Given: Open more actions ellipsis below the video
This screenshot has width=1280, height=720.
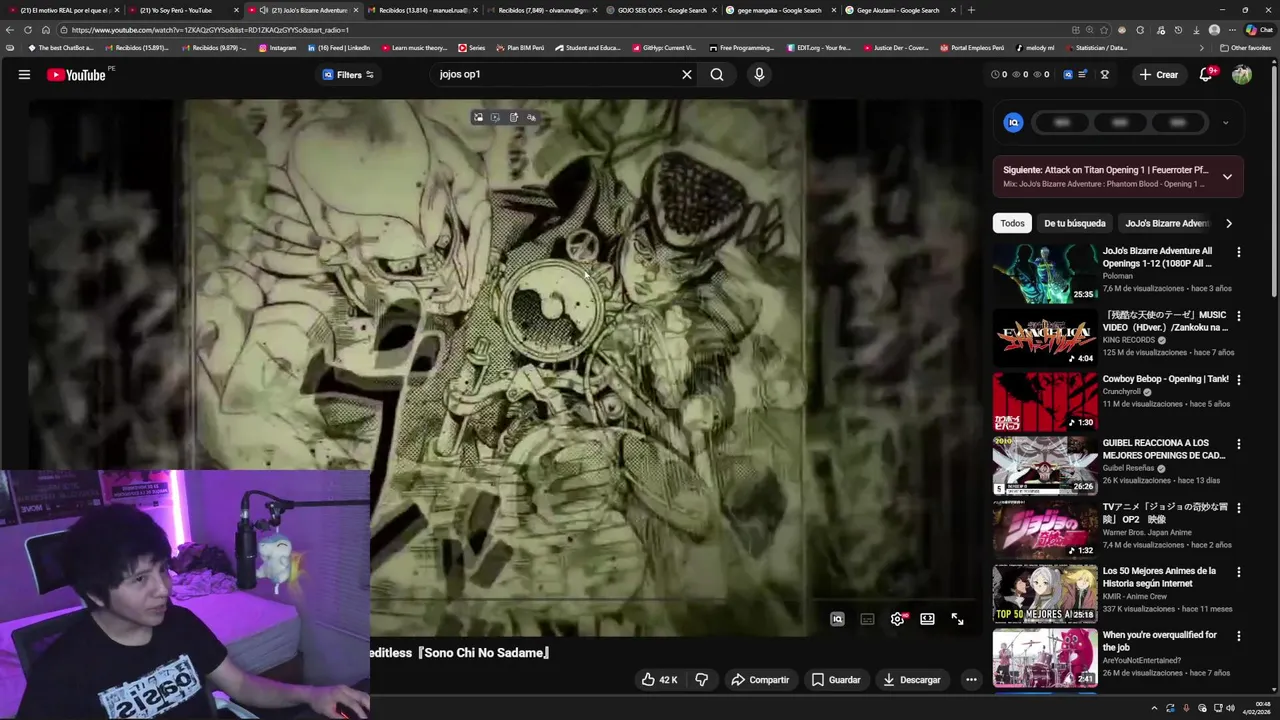Looking at the screenshot, I should (x=971, y=679).
